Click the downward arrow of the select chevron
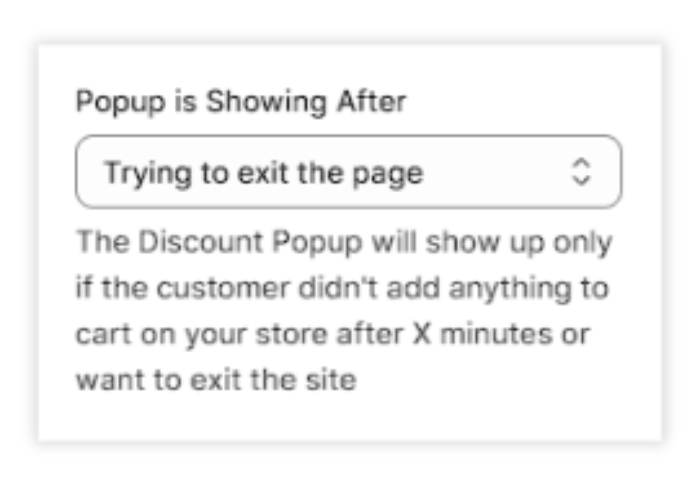700x496 pixels. tap(581, 181)
